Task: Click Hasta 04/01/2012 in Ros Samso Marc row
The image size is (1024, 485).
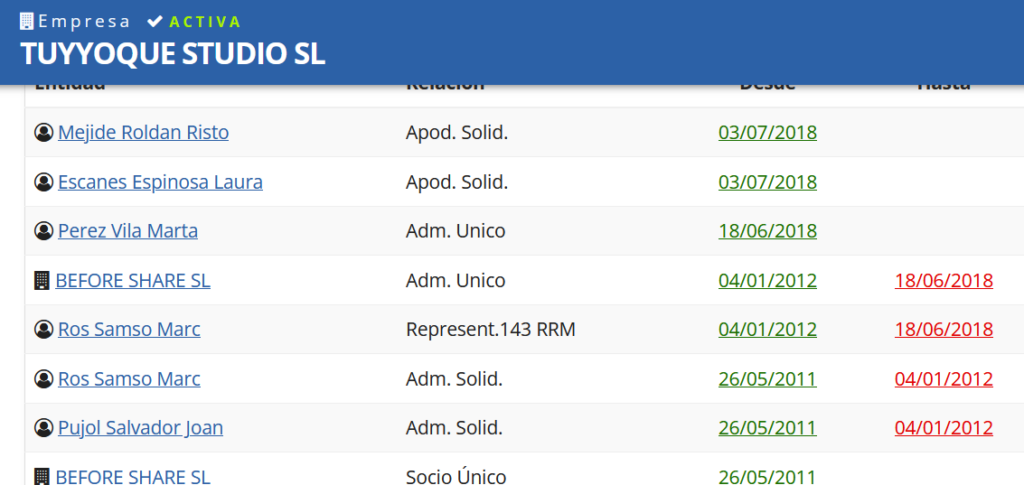Action: pyautogui.click(x=944, y=379)
